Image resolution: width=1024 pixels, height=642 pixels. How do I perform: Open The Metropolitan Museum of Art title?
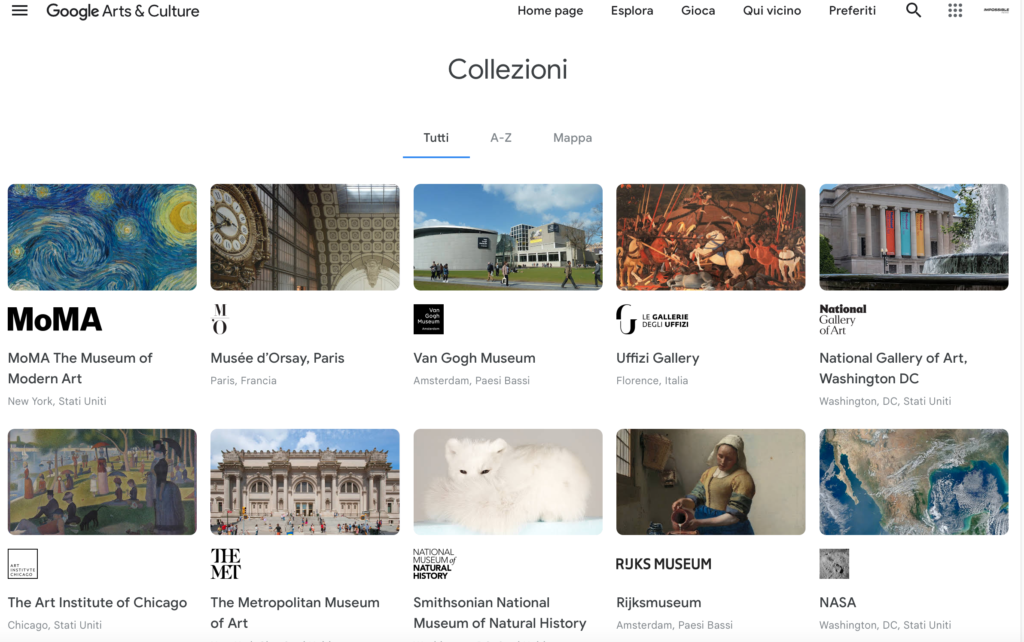pos(295,613)
